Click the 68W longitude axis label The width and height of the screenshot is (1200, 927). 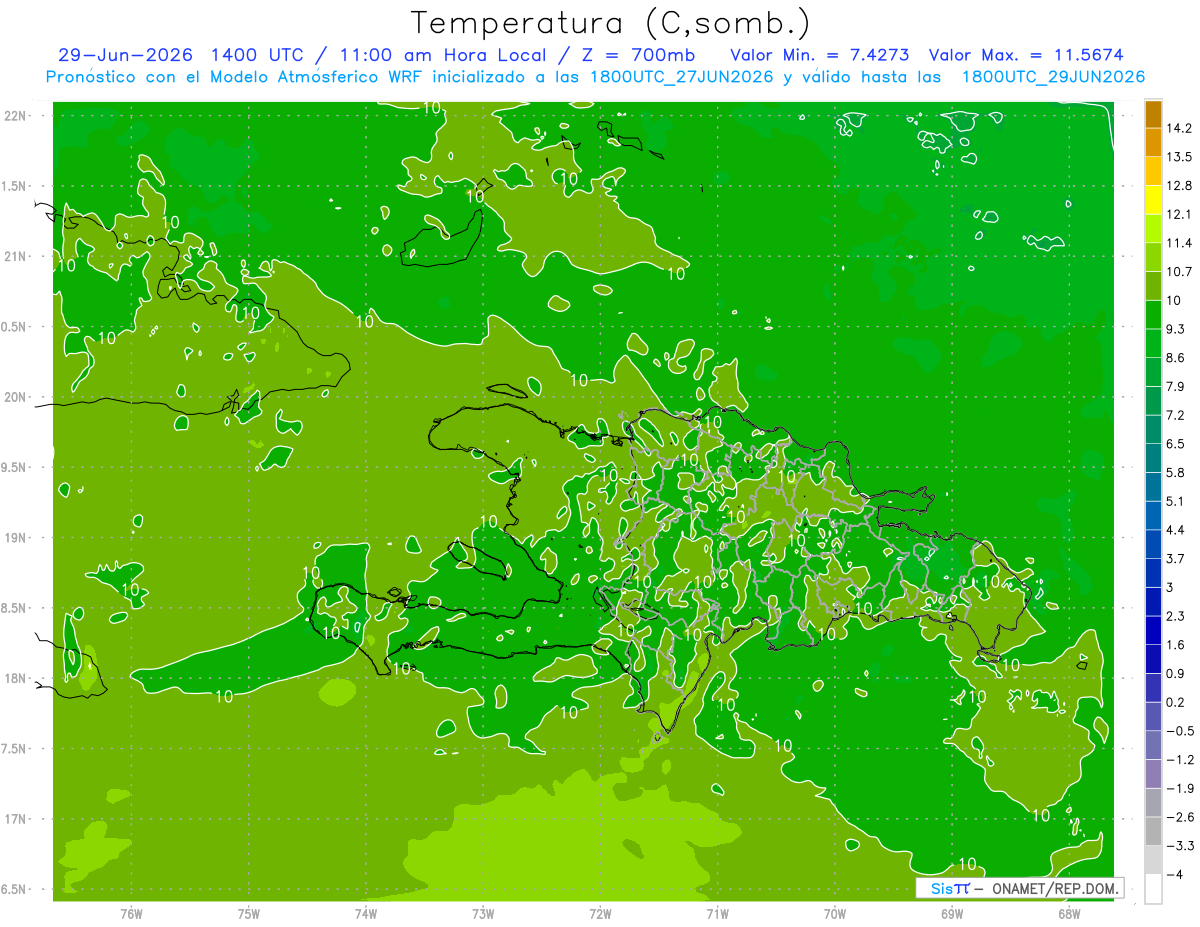click(1069, 912)
